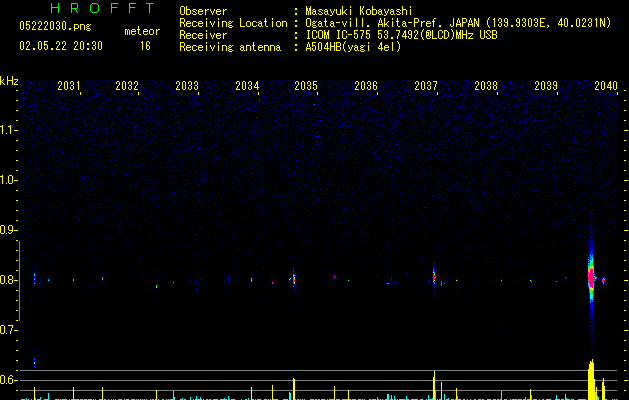Select the filename 05222030.png

pyautogui.click(x=55, y=26)
